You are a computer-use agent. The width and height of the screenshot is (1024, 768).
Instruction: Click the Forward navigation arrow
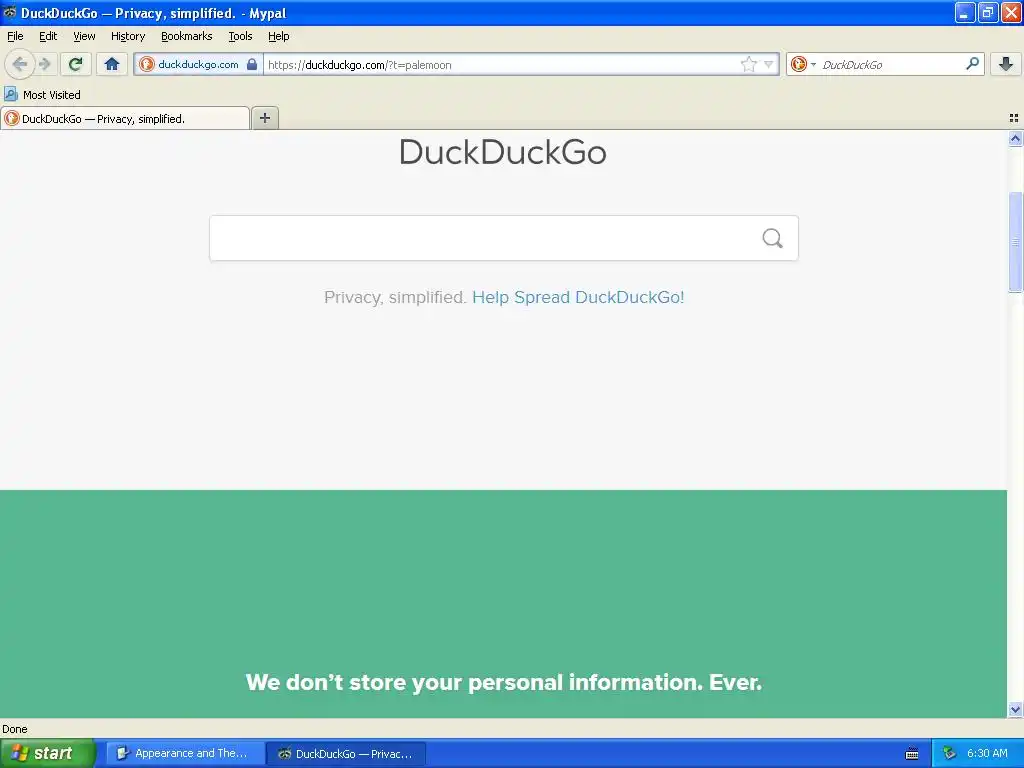44,64
